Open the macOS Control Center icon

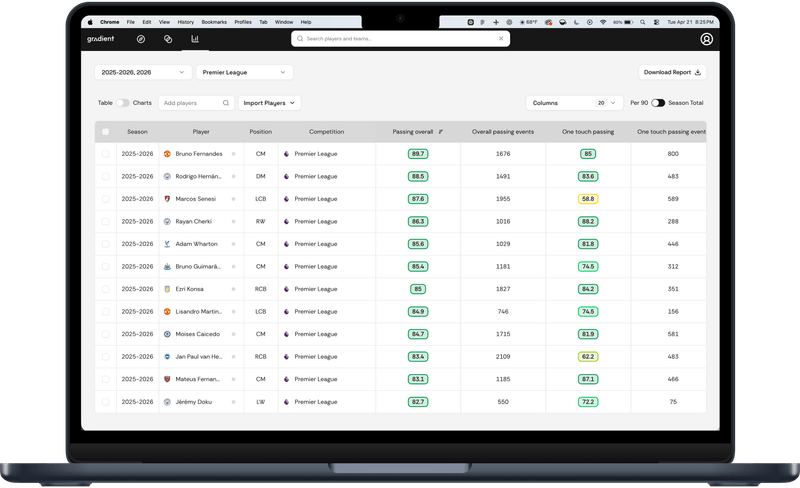coord(656,22)
